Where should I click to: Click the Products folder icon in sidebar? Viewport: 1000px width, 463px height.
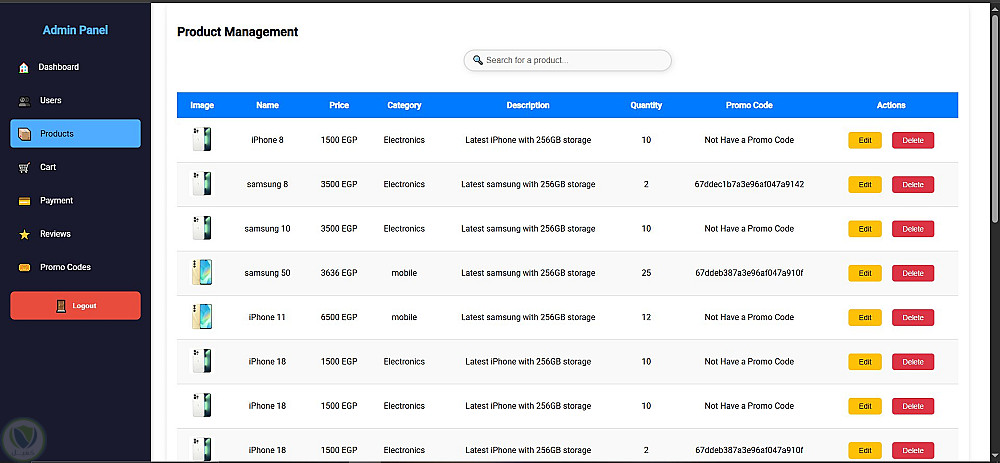pos(25,134)
